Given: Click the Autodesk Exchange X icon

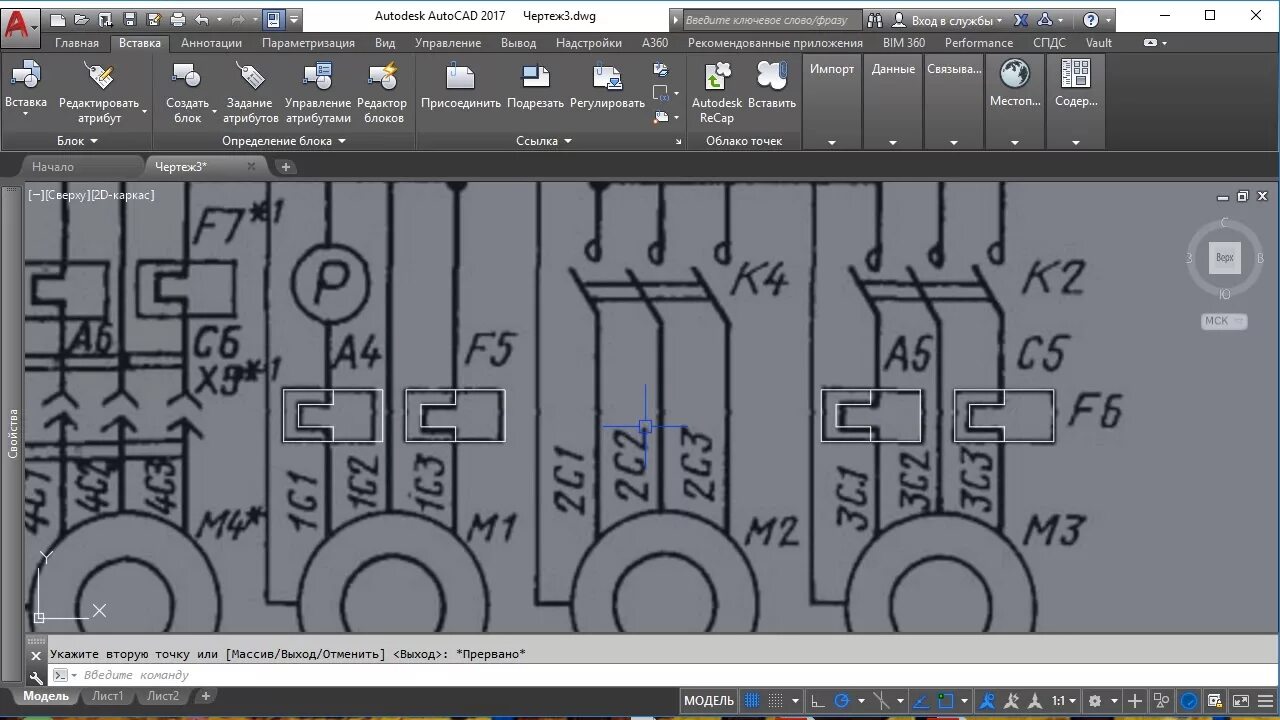Looking at the screenshot, I should pos(1021,19).
